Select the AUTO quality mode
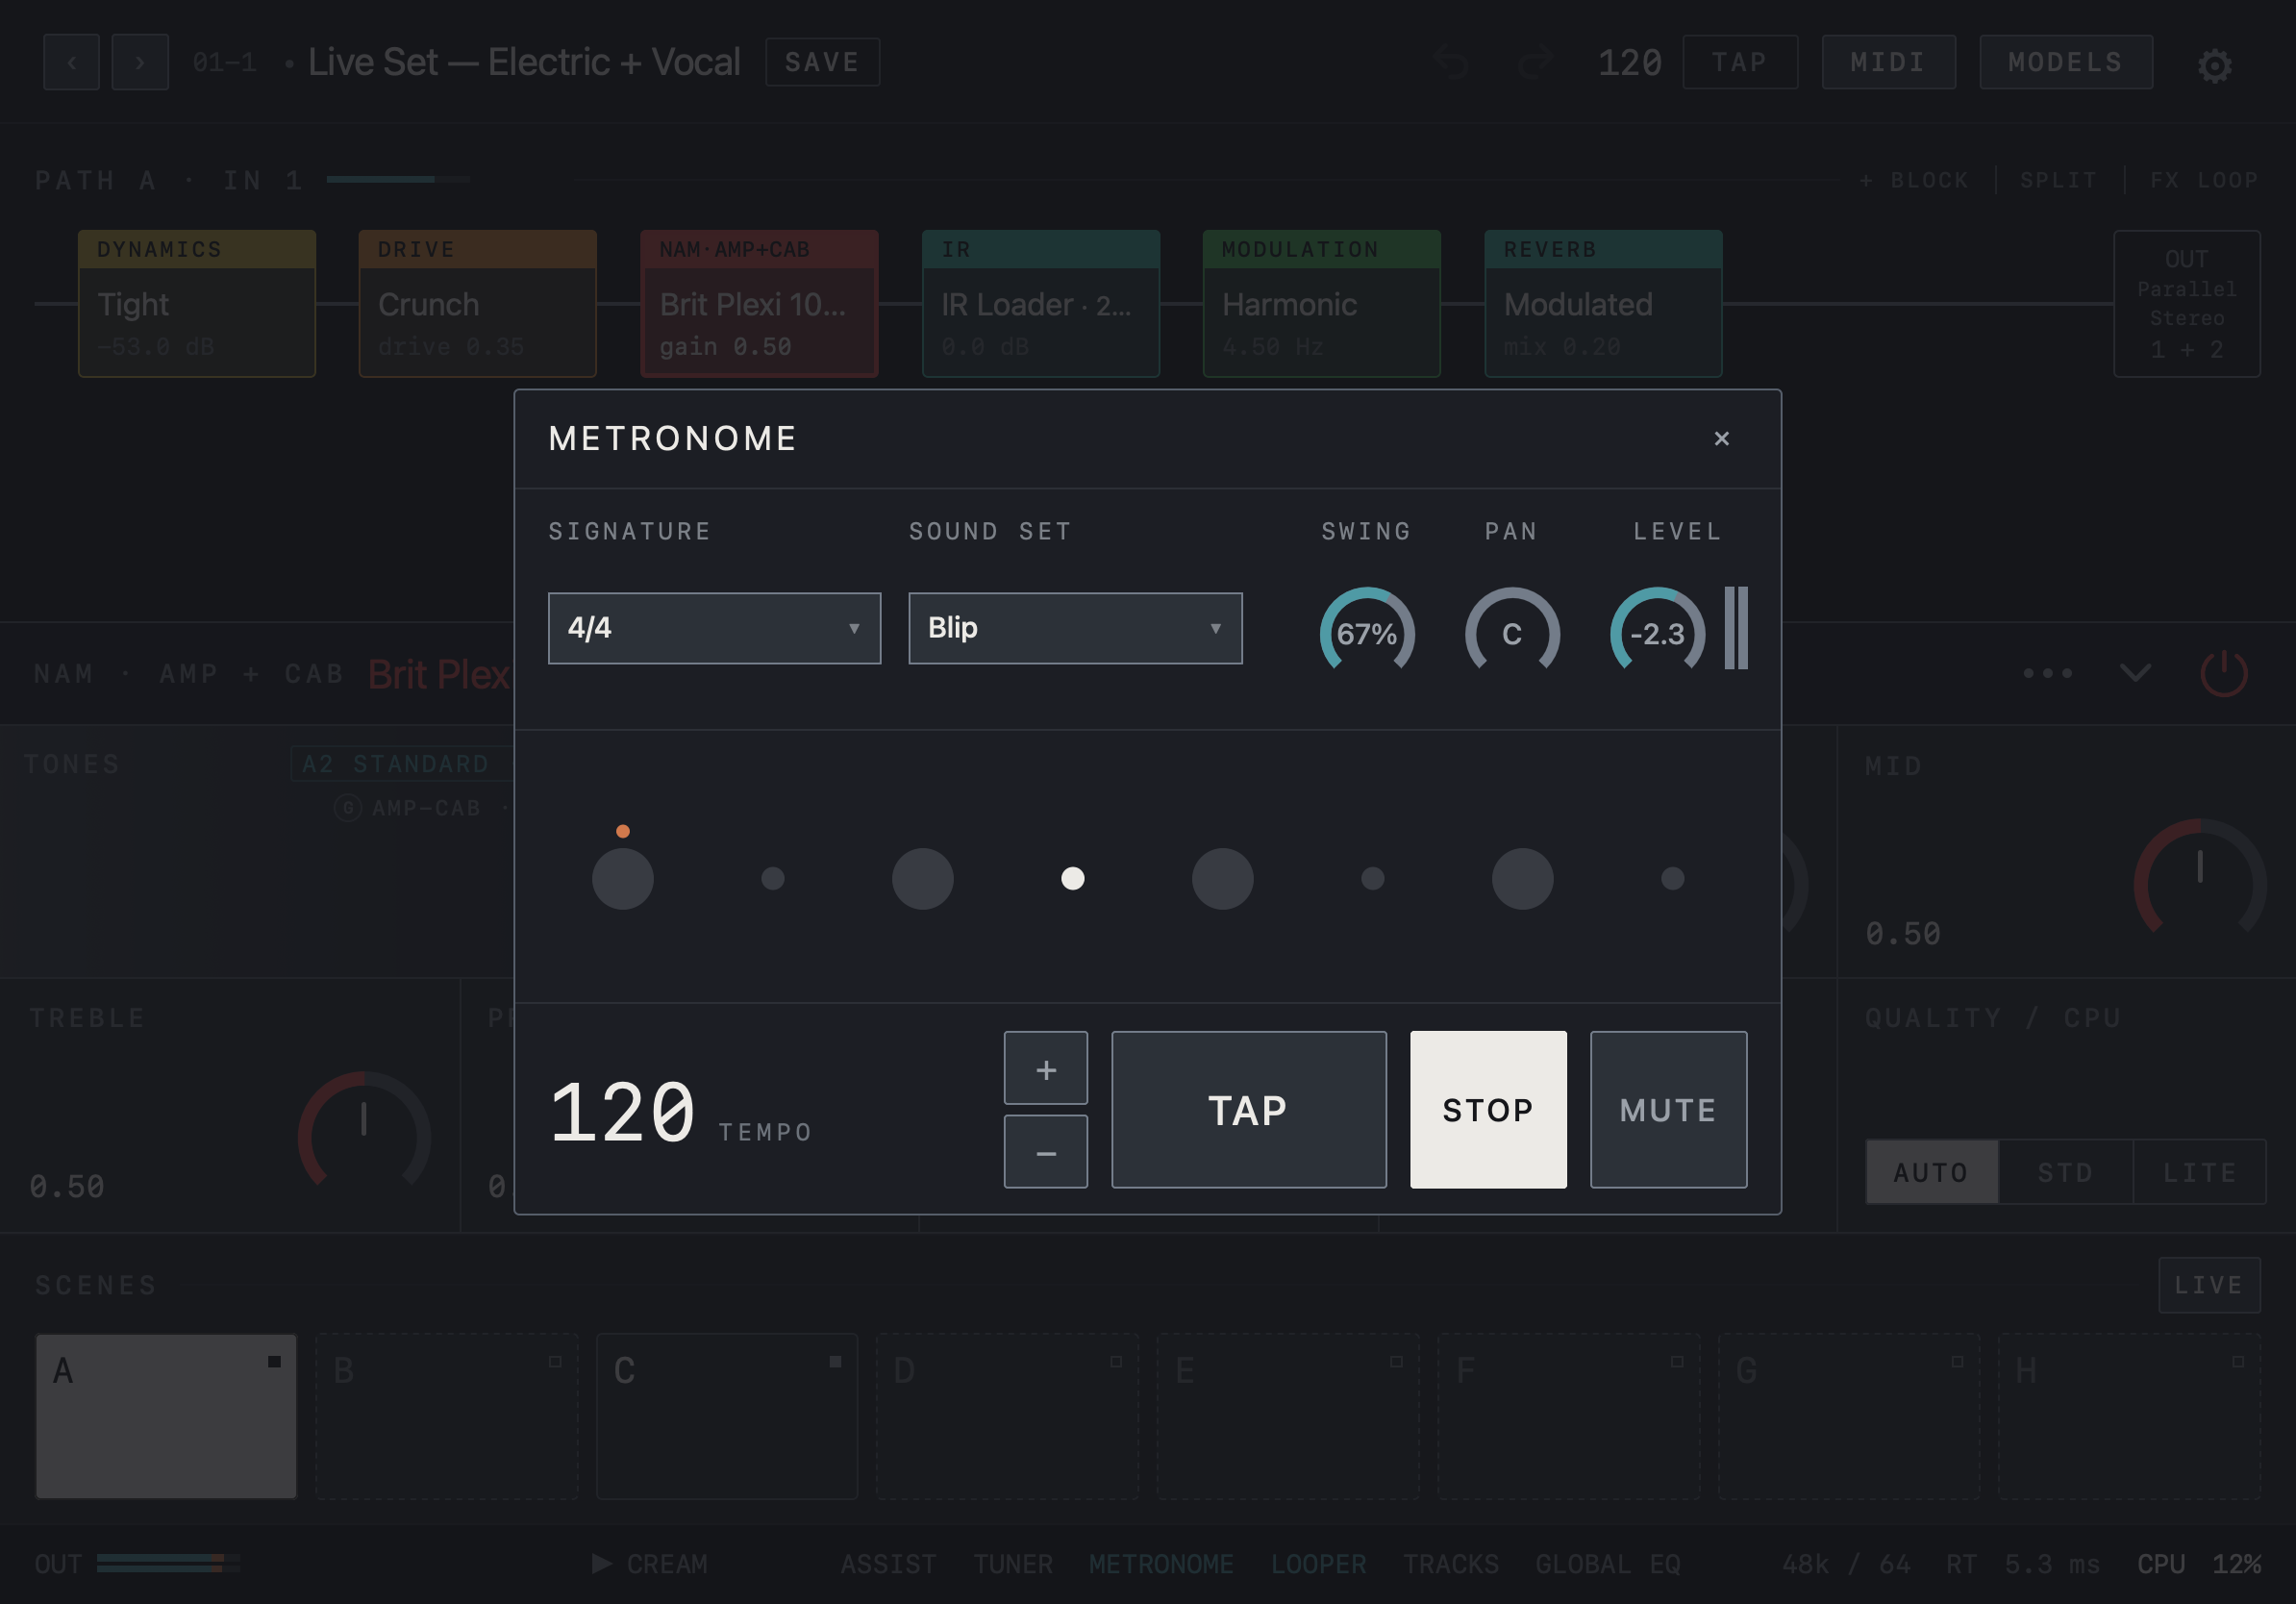The image size is (2296, 1604). click(1931, 1172)
